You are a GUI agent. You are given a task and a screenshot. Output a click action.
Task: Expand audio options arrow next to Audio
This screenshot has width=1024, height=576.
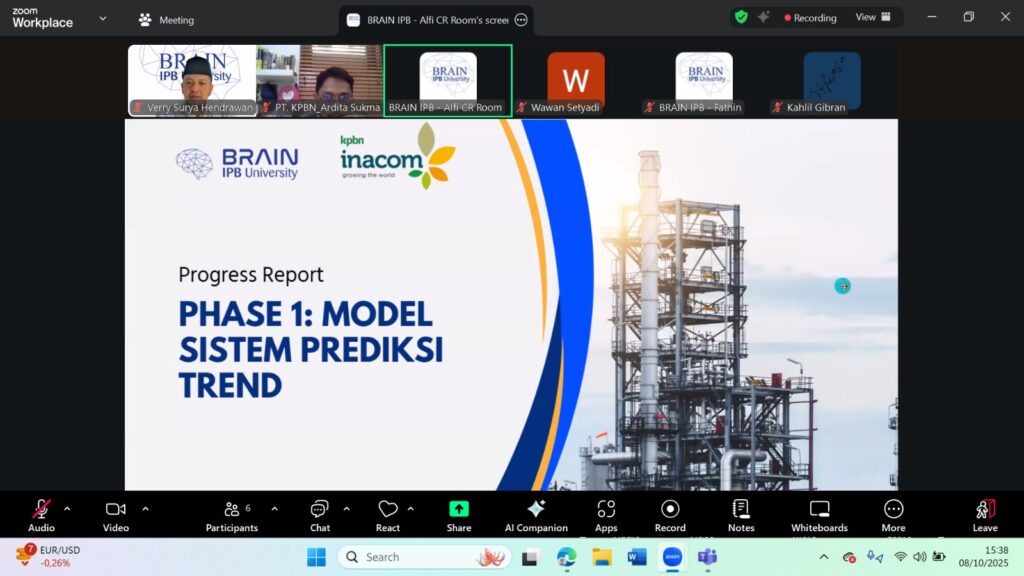[x=67, y=509]
